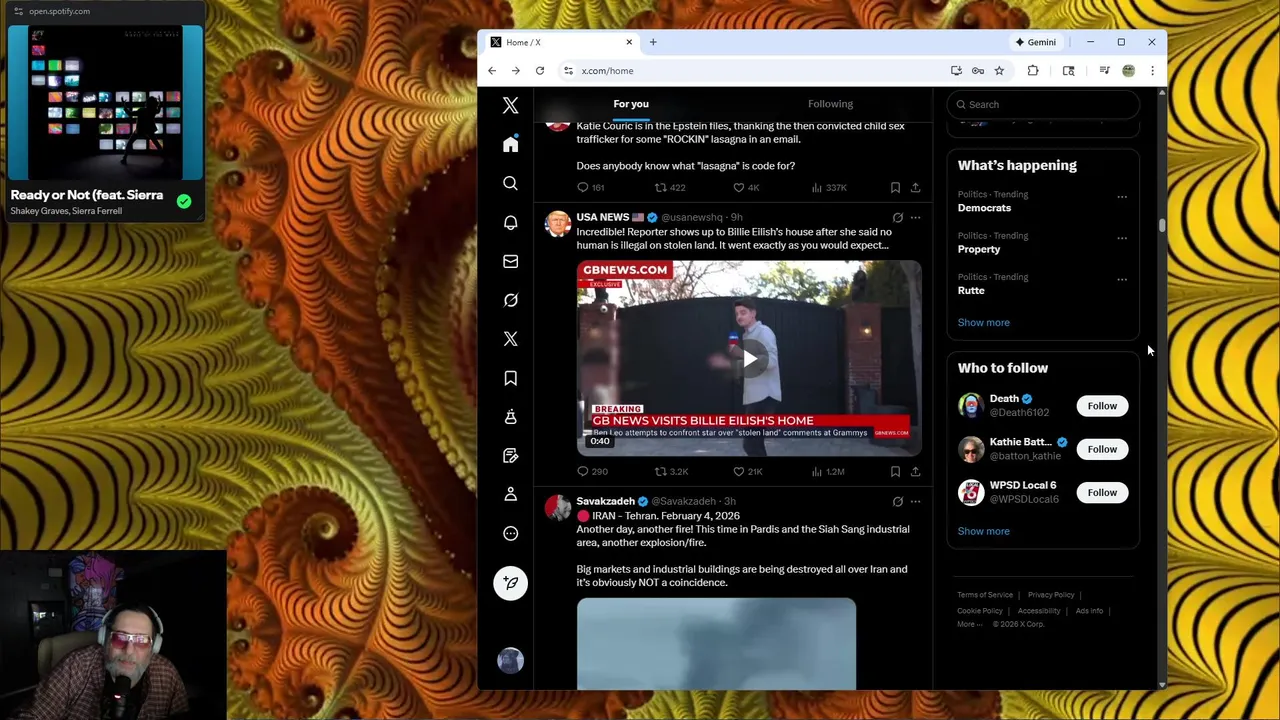Viewport: 1280px width, 720px height.
Task: Click Grok explain icon on USA NEWS post
Action: [x=897, y=217]
